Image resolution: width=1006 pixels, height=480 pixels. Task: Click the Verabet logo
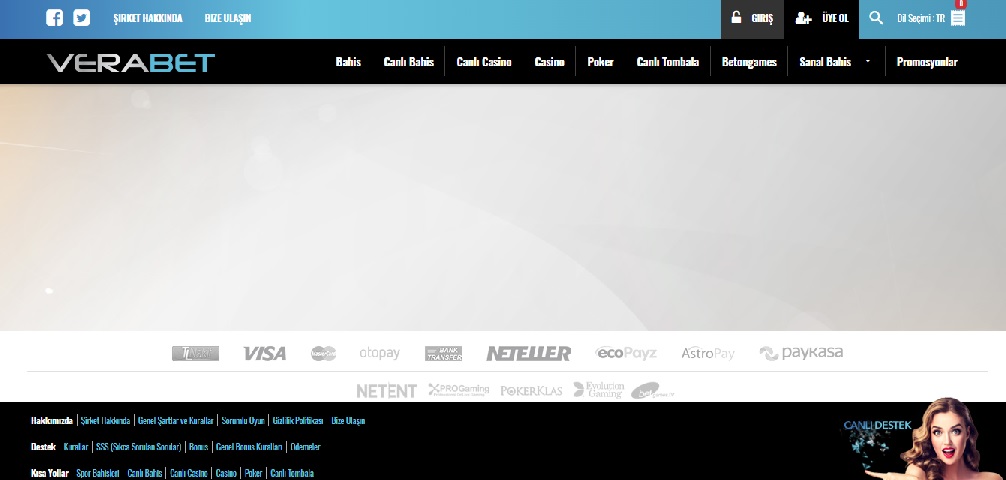[131, 62]
